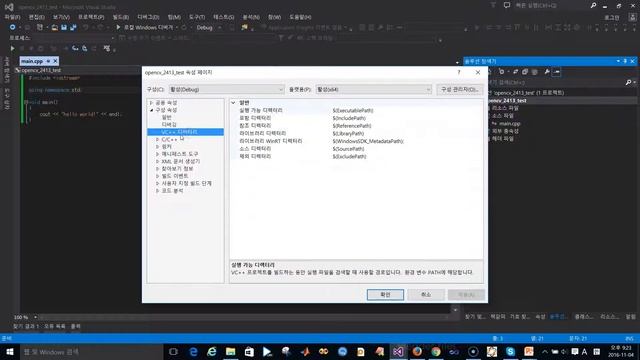This screenshot has width=640, height=360.
Task: Collapse the configuration properties tree node
Action: 151,110
